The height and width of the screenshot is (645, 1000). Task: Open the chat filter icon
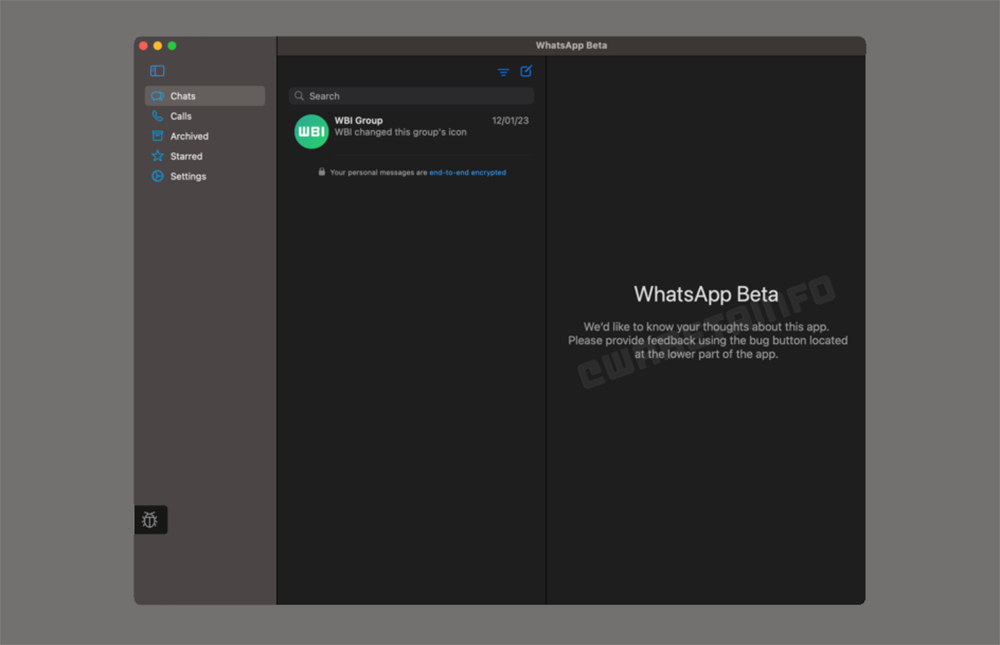503,72
